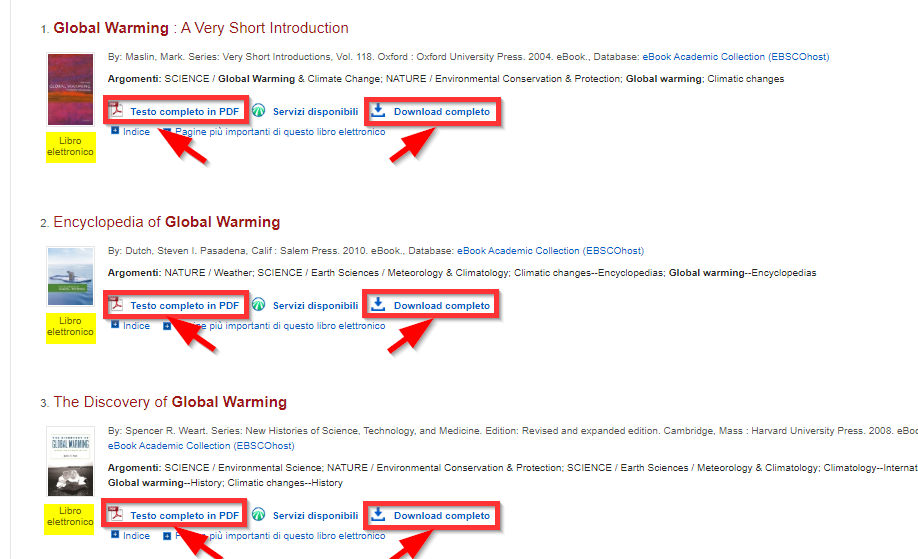Open the PDF icon for Encyclopedia of Global Warming

116,305
